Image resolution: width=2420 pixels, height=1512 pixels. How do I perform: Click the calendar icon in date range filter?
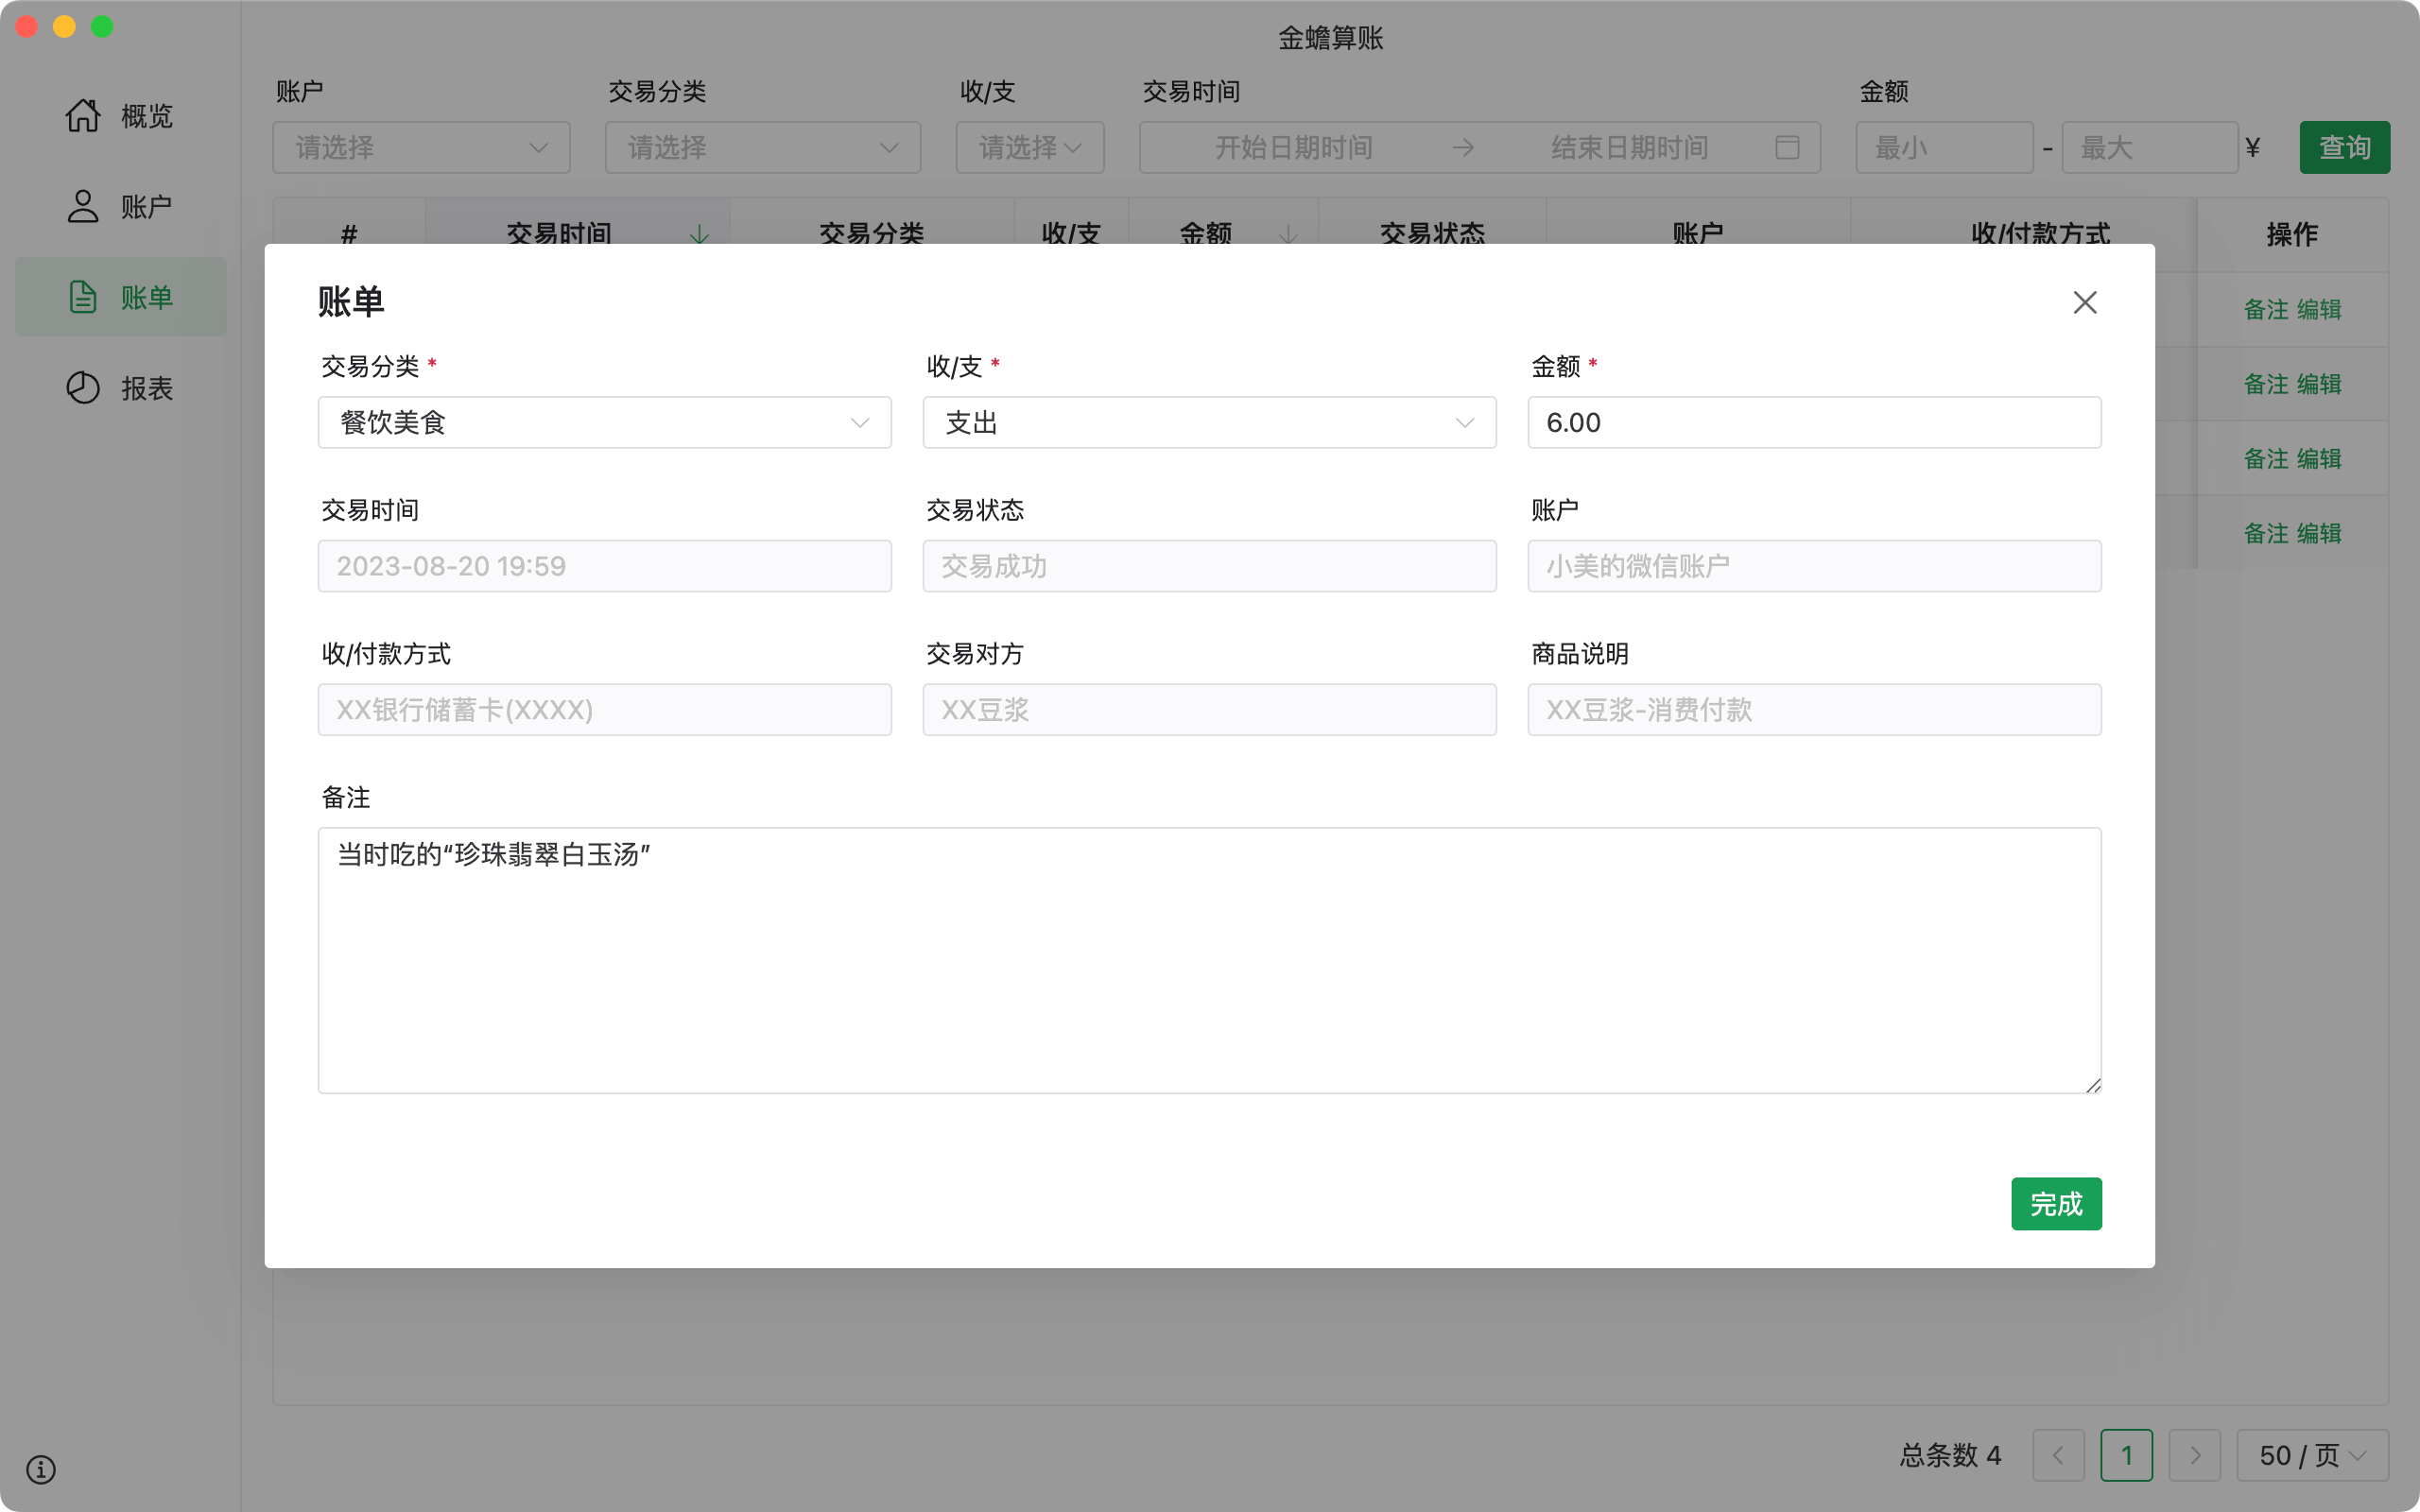point(1787,148)
